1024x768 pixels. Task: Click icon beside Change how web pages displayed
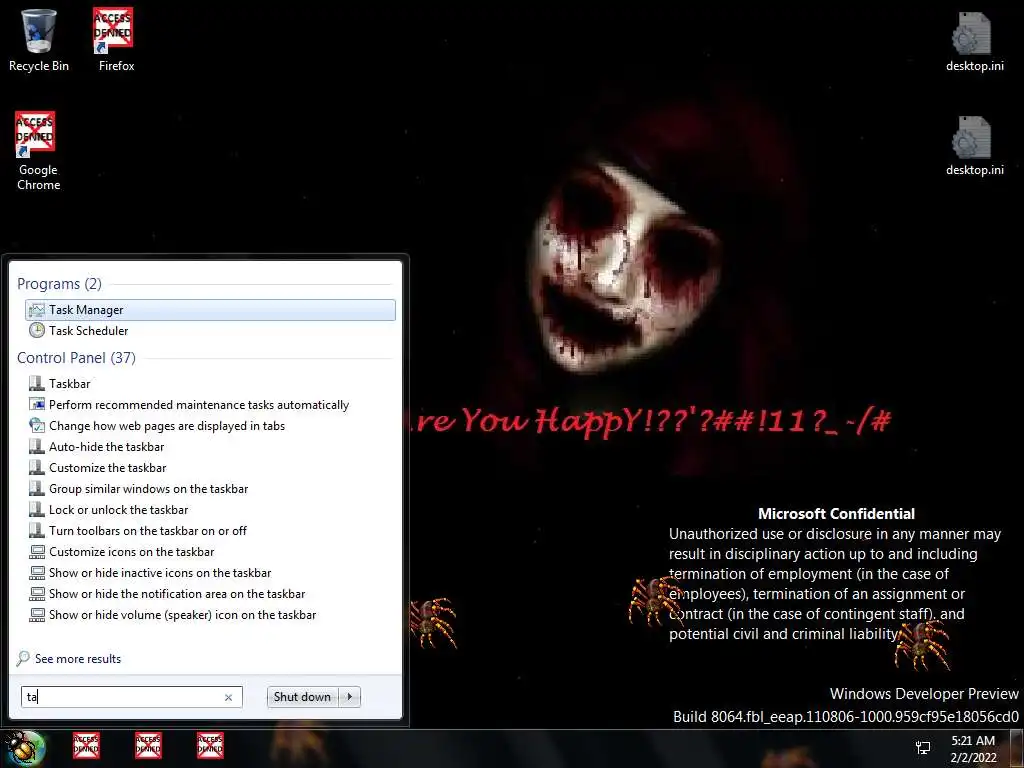tap(37, 425)
